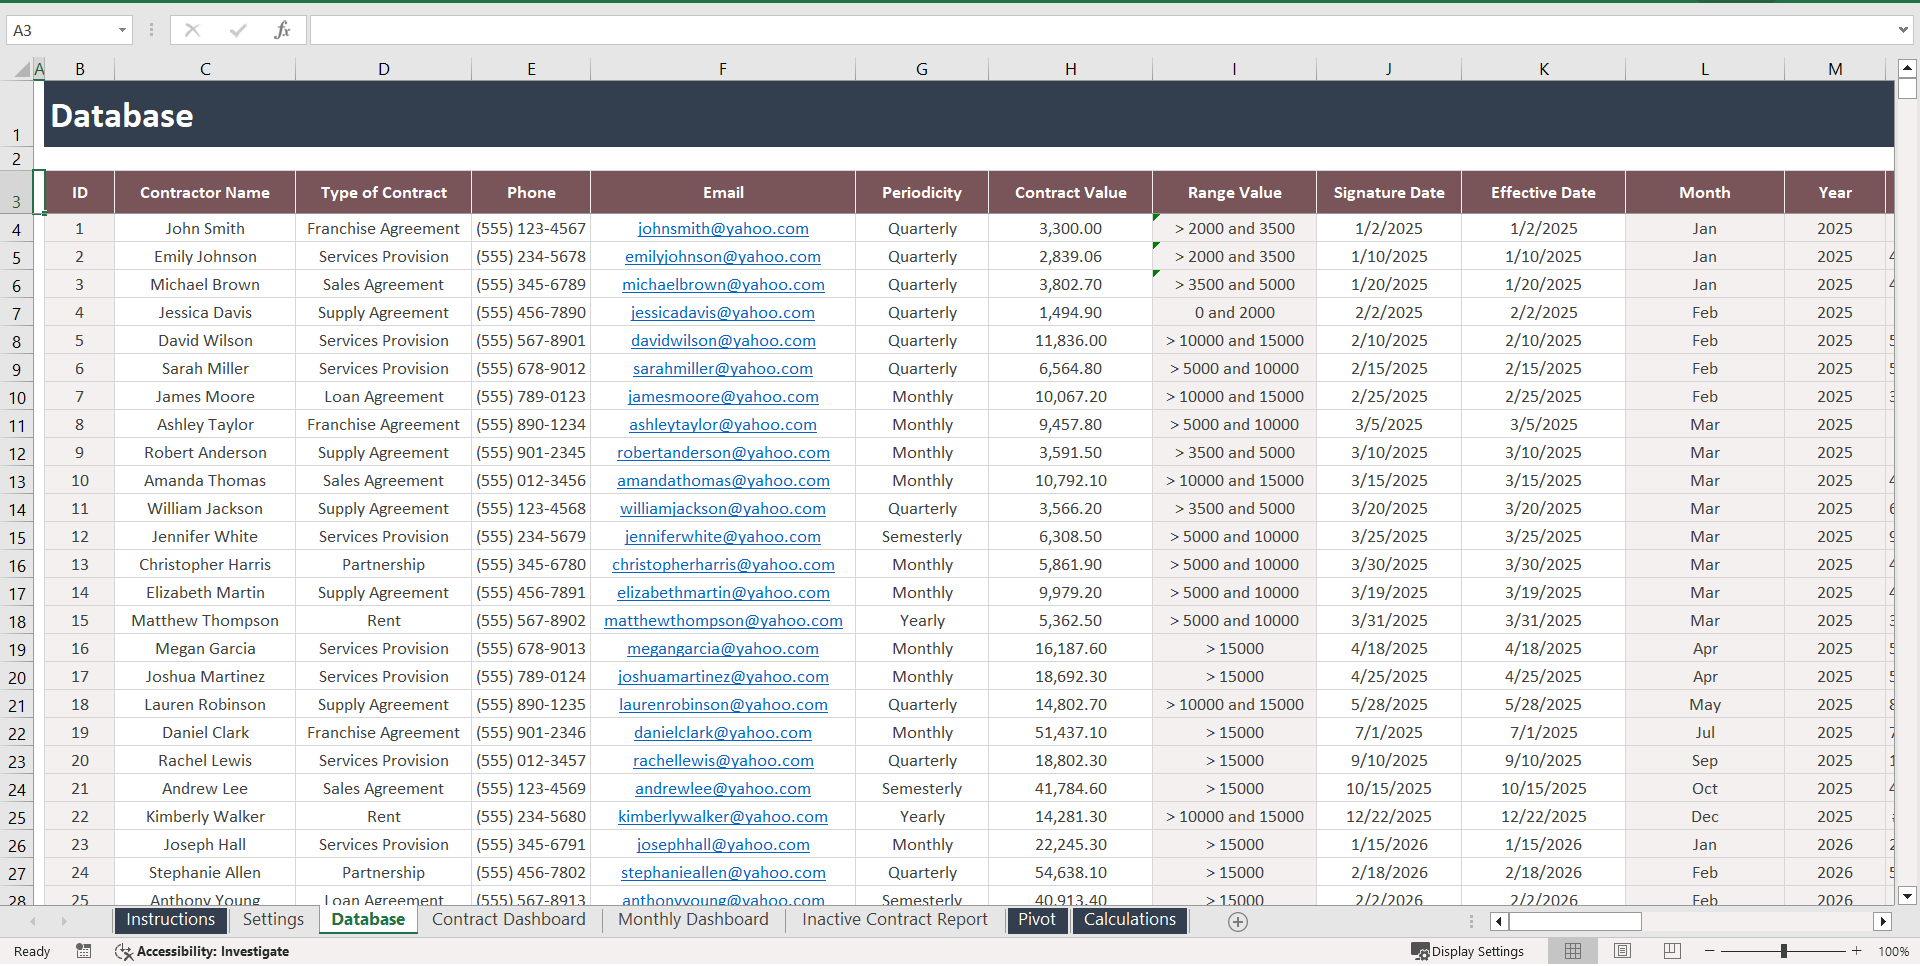The image size is (1920, 966).
Task: Click the horizontal scrollbar thumb
Action: coord(1575,921)
